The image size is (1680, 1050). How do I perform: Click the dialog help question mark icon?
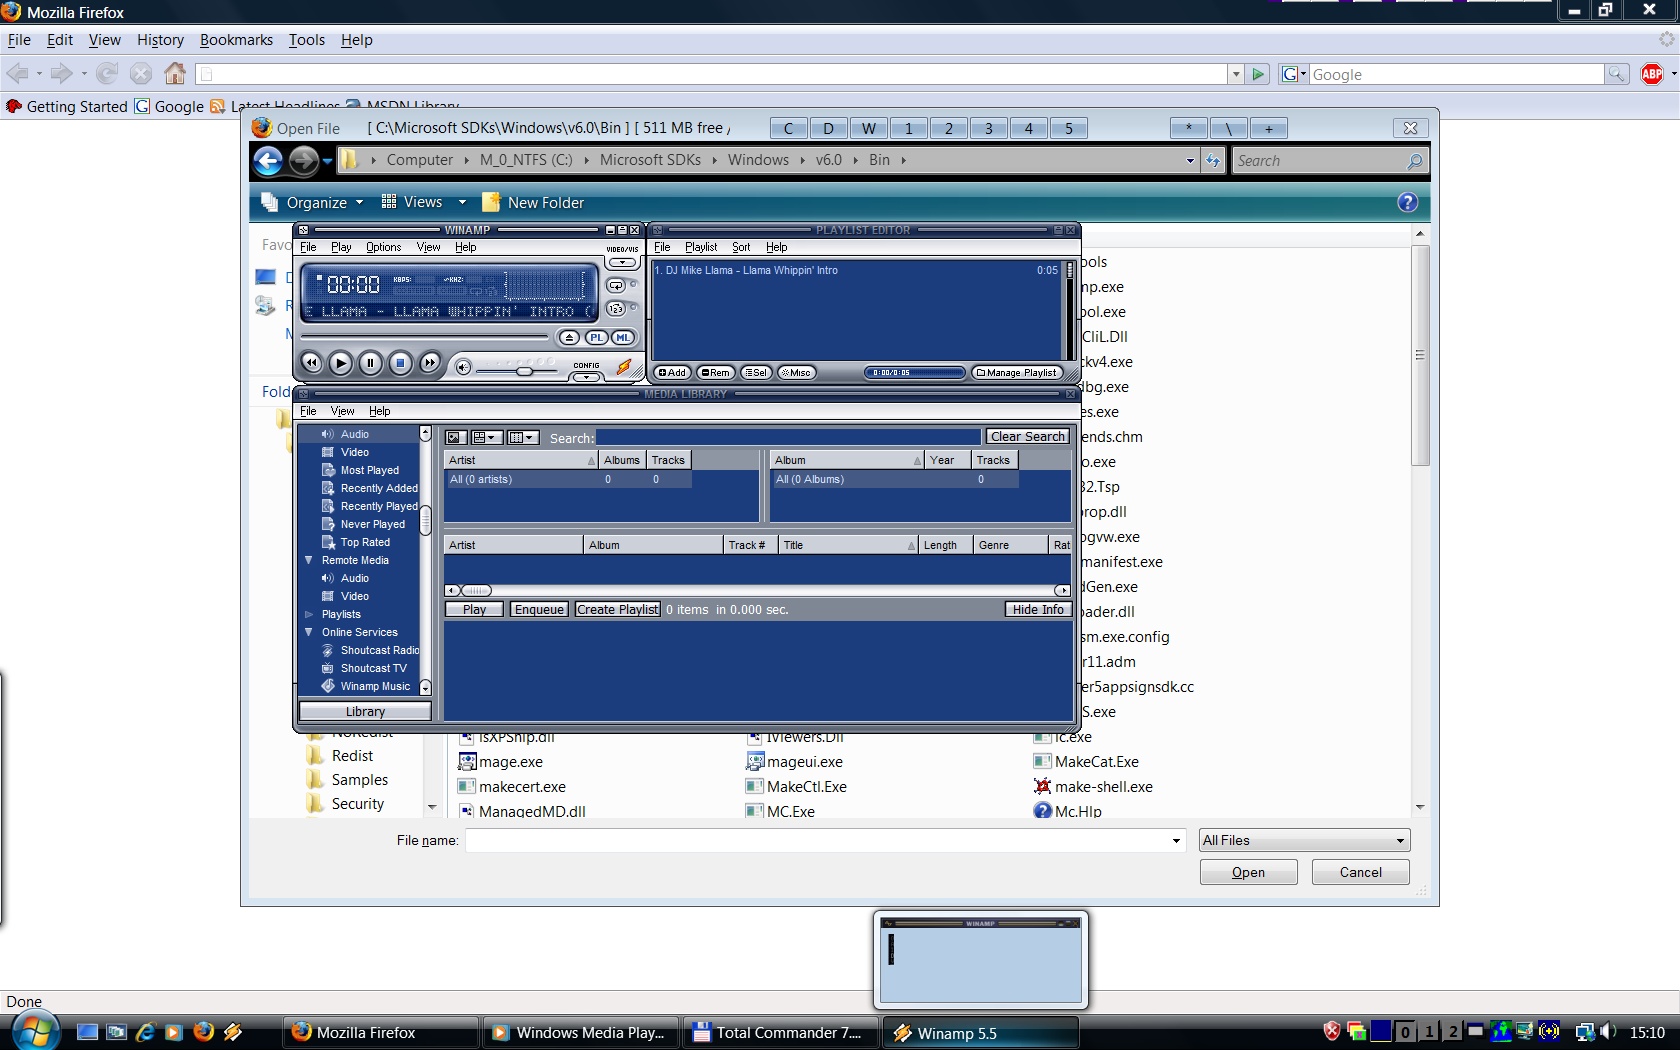[x=1407, y=202]
